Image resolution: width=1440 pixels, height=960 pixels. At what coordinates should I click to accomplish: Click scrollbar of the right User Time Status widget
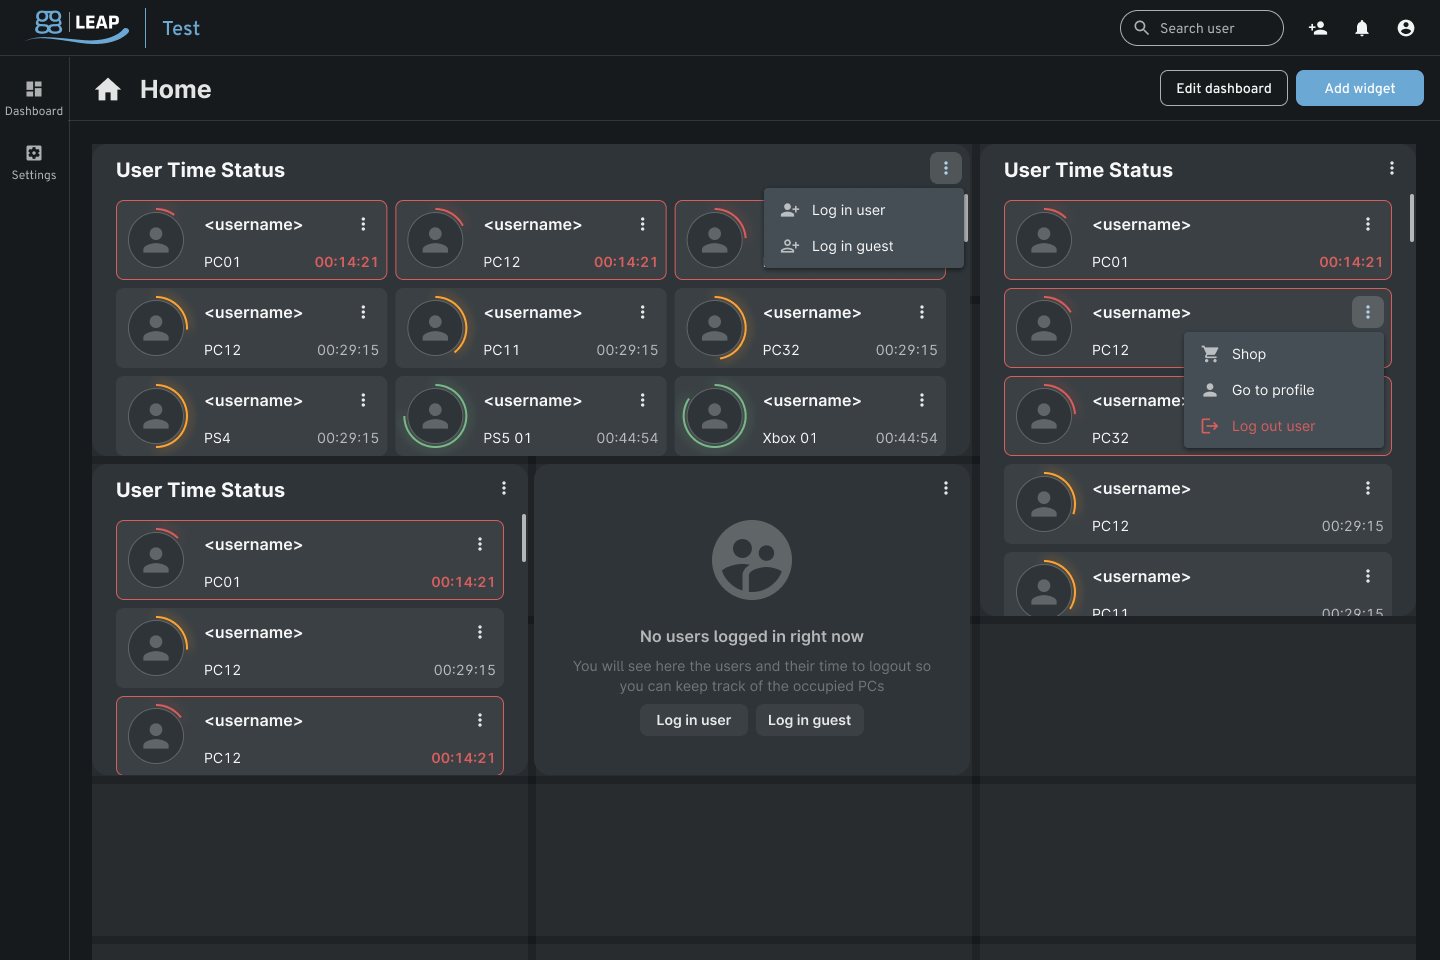click(x=1411, y=218)
